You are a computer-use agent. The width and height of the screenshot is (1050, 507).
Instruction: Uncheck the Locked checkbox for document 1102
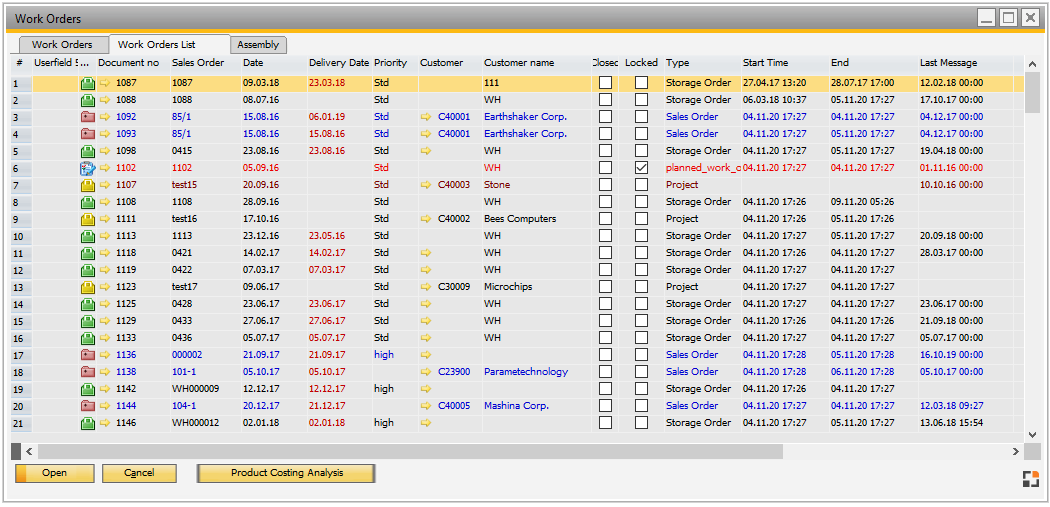(641, 168)
